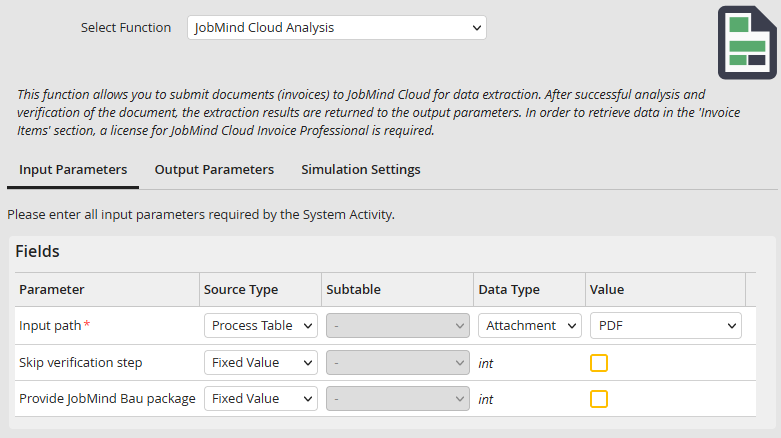
Task: Click the 'Skip verification step' label
Action: tap(81, 362)
